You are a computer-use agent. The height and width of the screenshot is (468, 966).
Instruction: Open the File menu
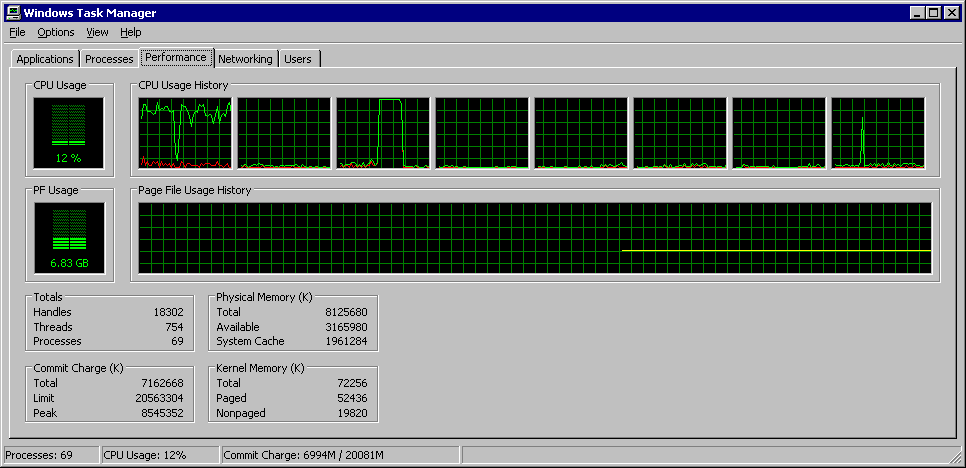pyautogui.click(x=17, y=32)
